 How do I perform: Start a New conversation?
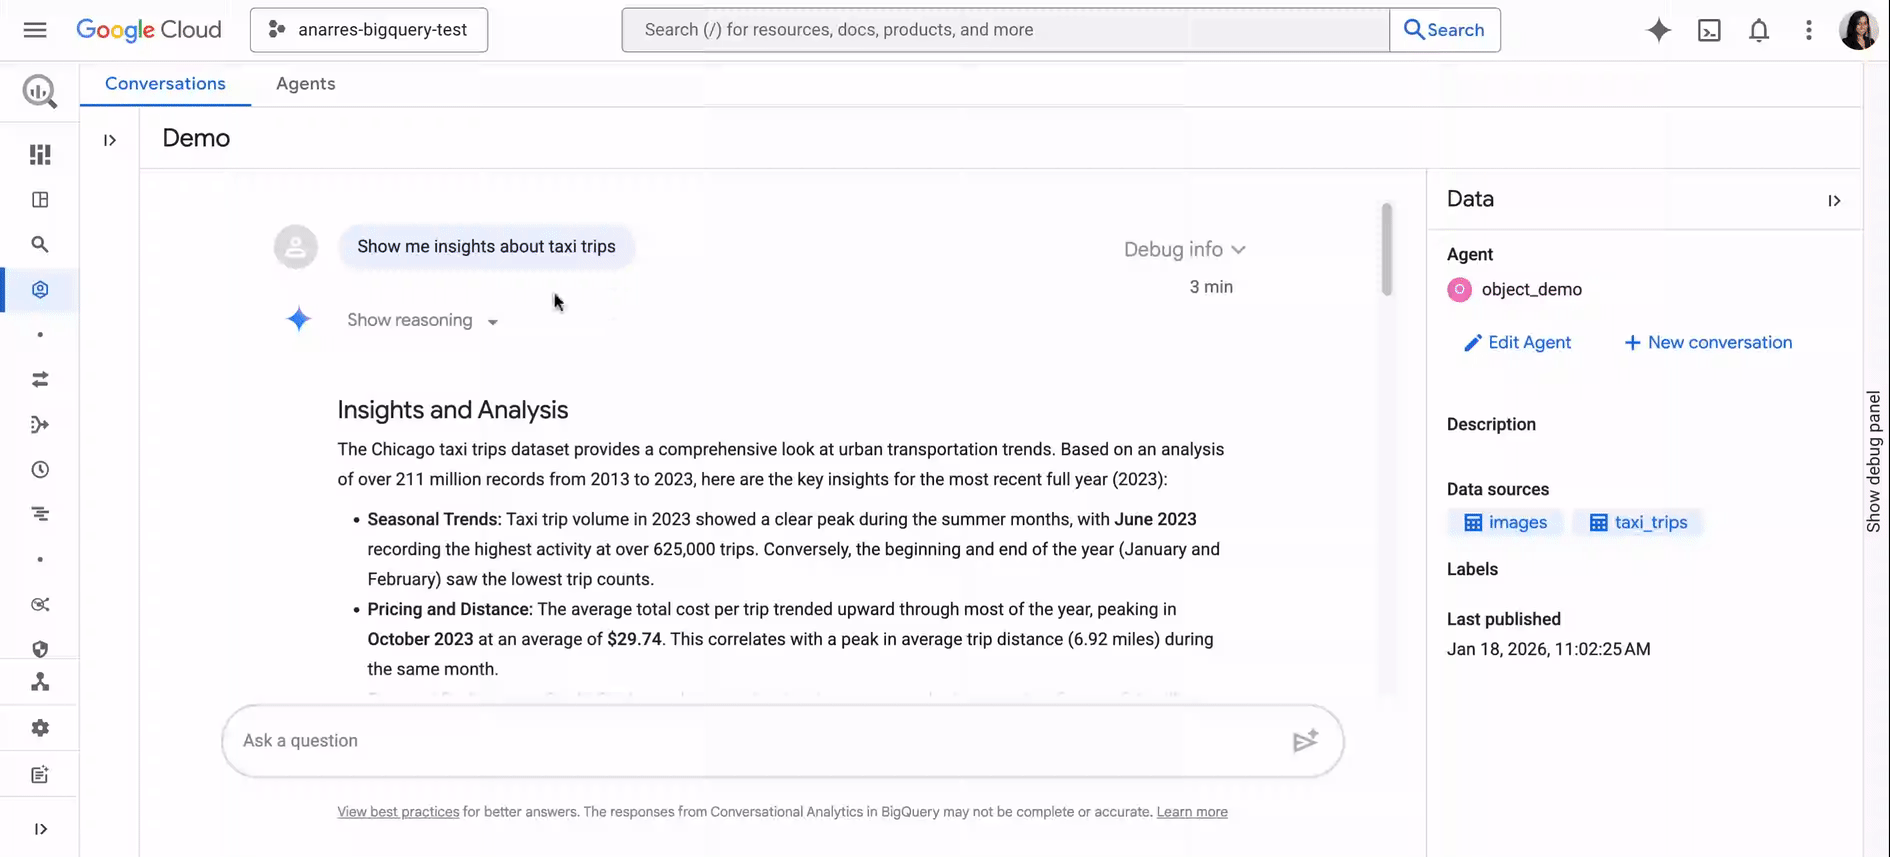[x=1708, y=343]
